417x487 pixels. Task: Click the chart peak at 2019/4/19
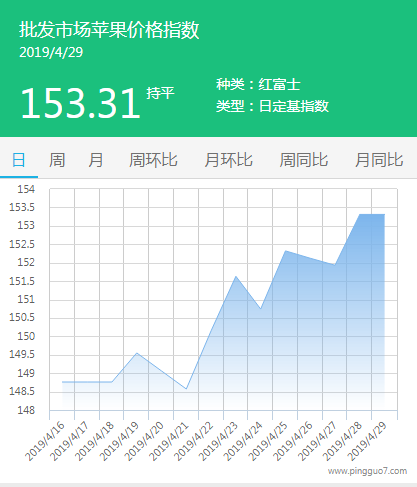point(137,353)
